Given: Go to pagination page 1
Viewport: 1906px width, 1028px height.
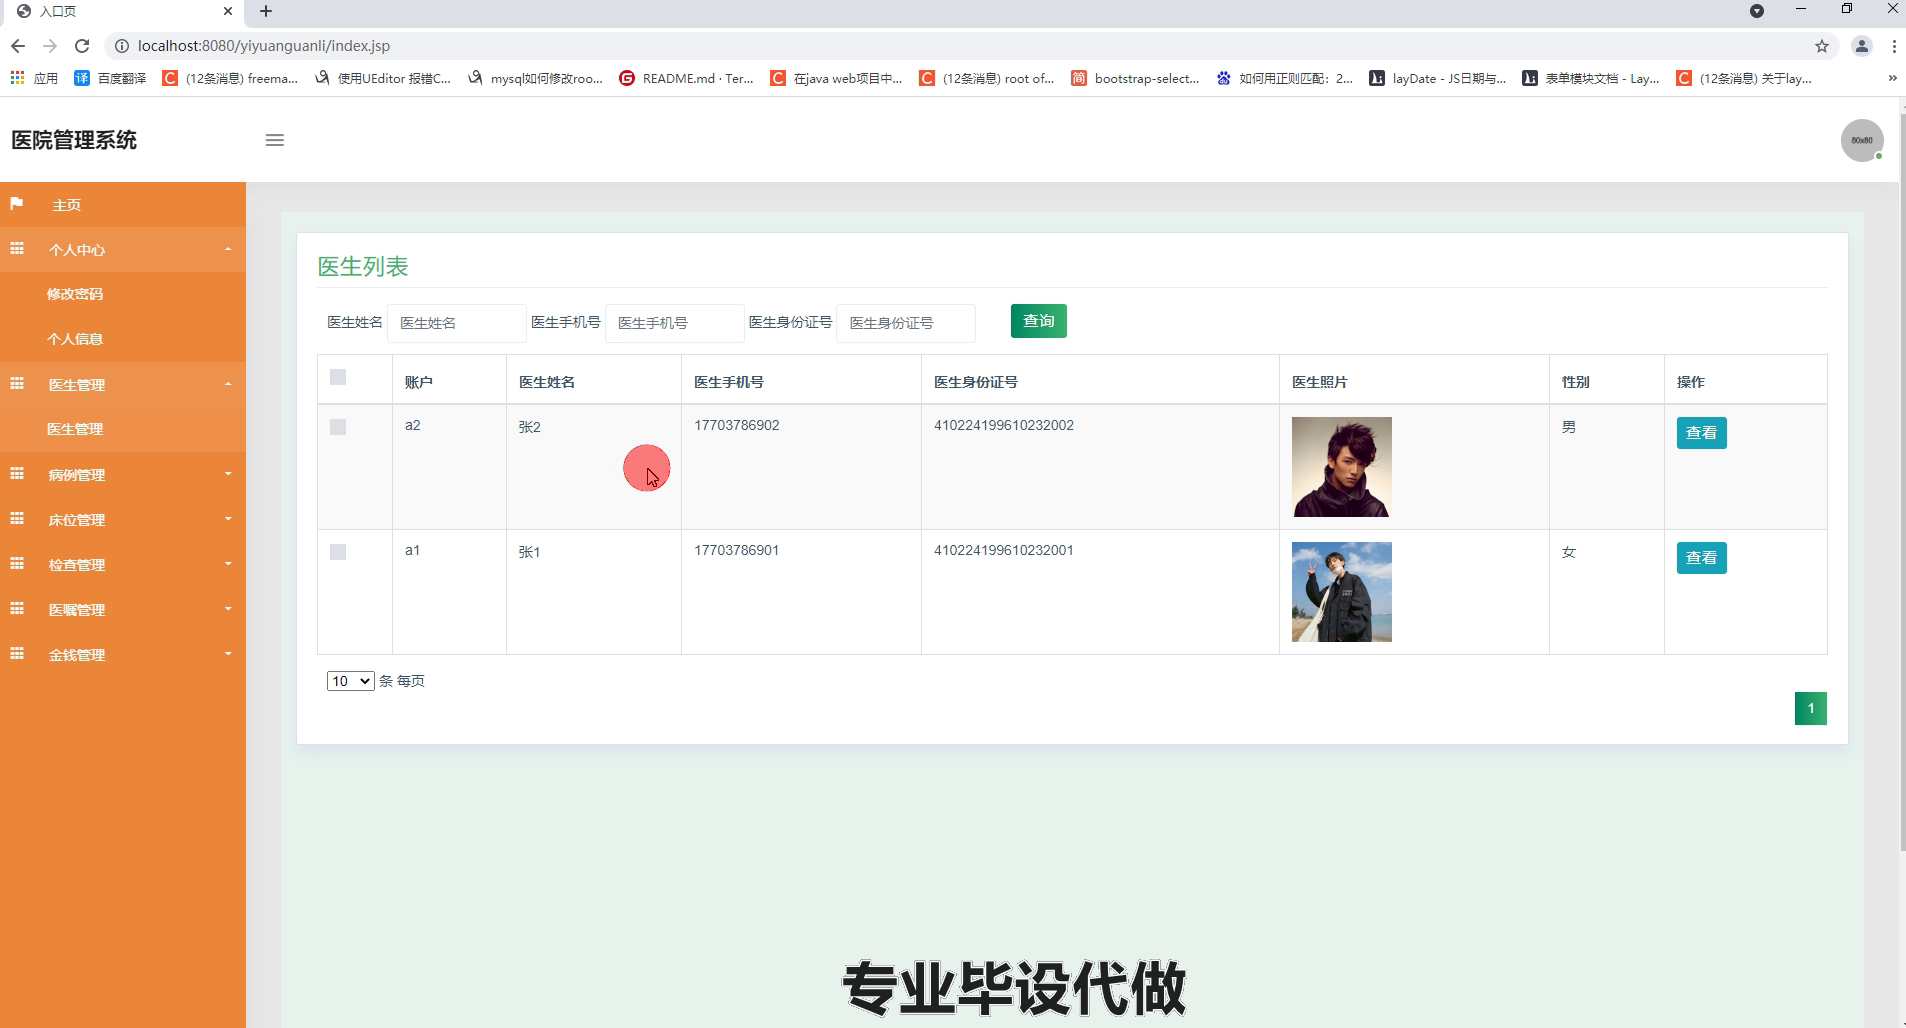Looking at the screenshot, I should (x=1811, y=708).
